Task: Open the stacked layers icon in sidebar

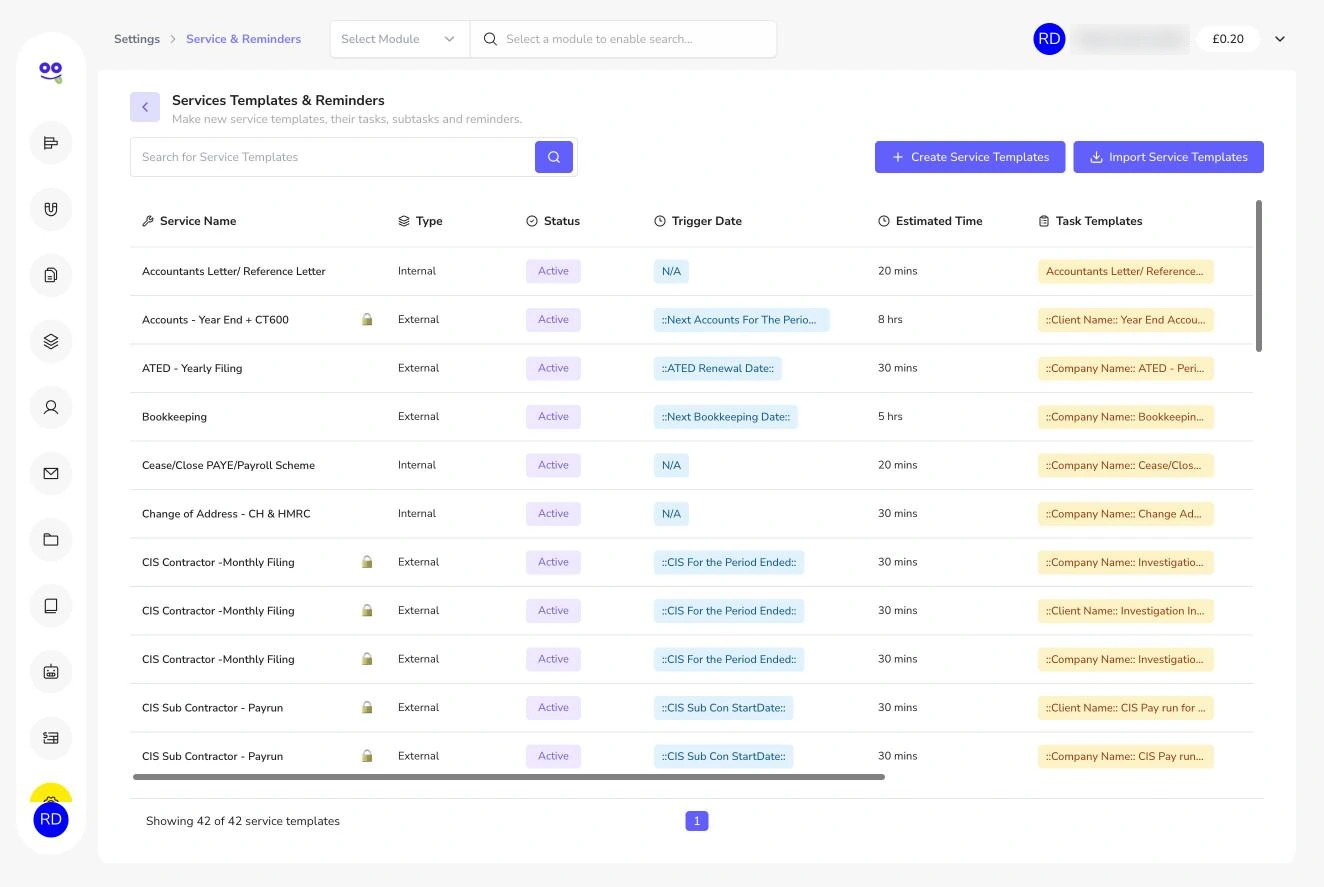Action: point(51,341)
